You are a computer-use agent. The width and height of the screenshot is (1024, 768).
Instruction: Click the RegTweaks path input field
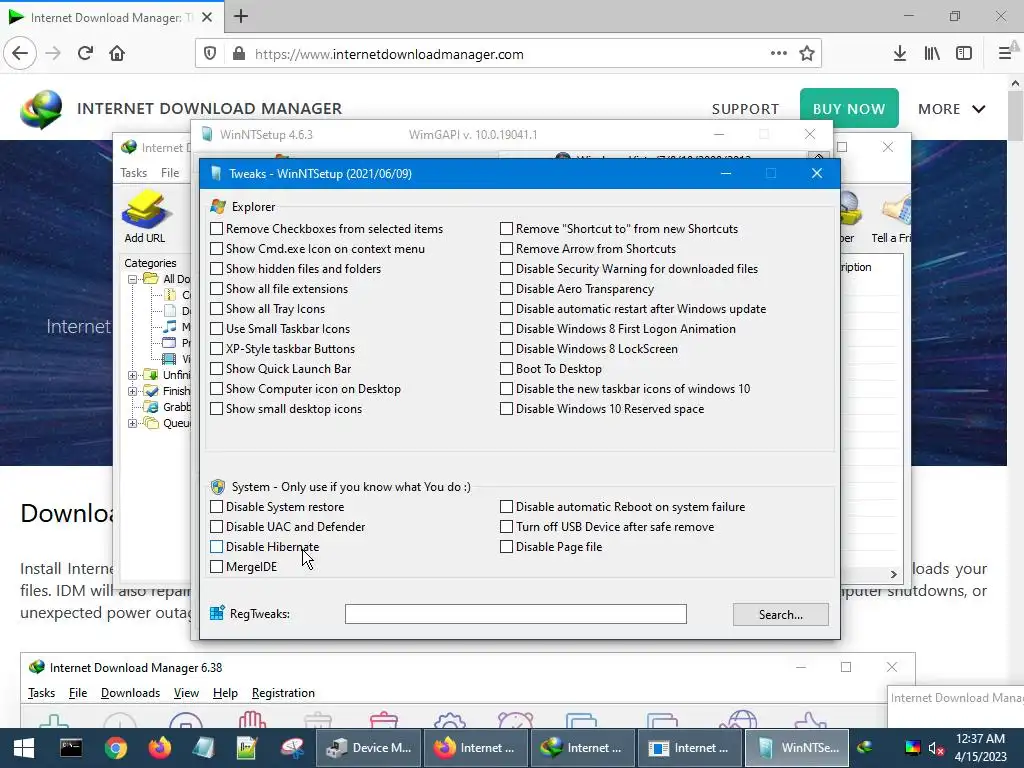515,614
